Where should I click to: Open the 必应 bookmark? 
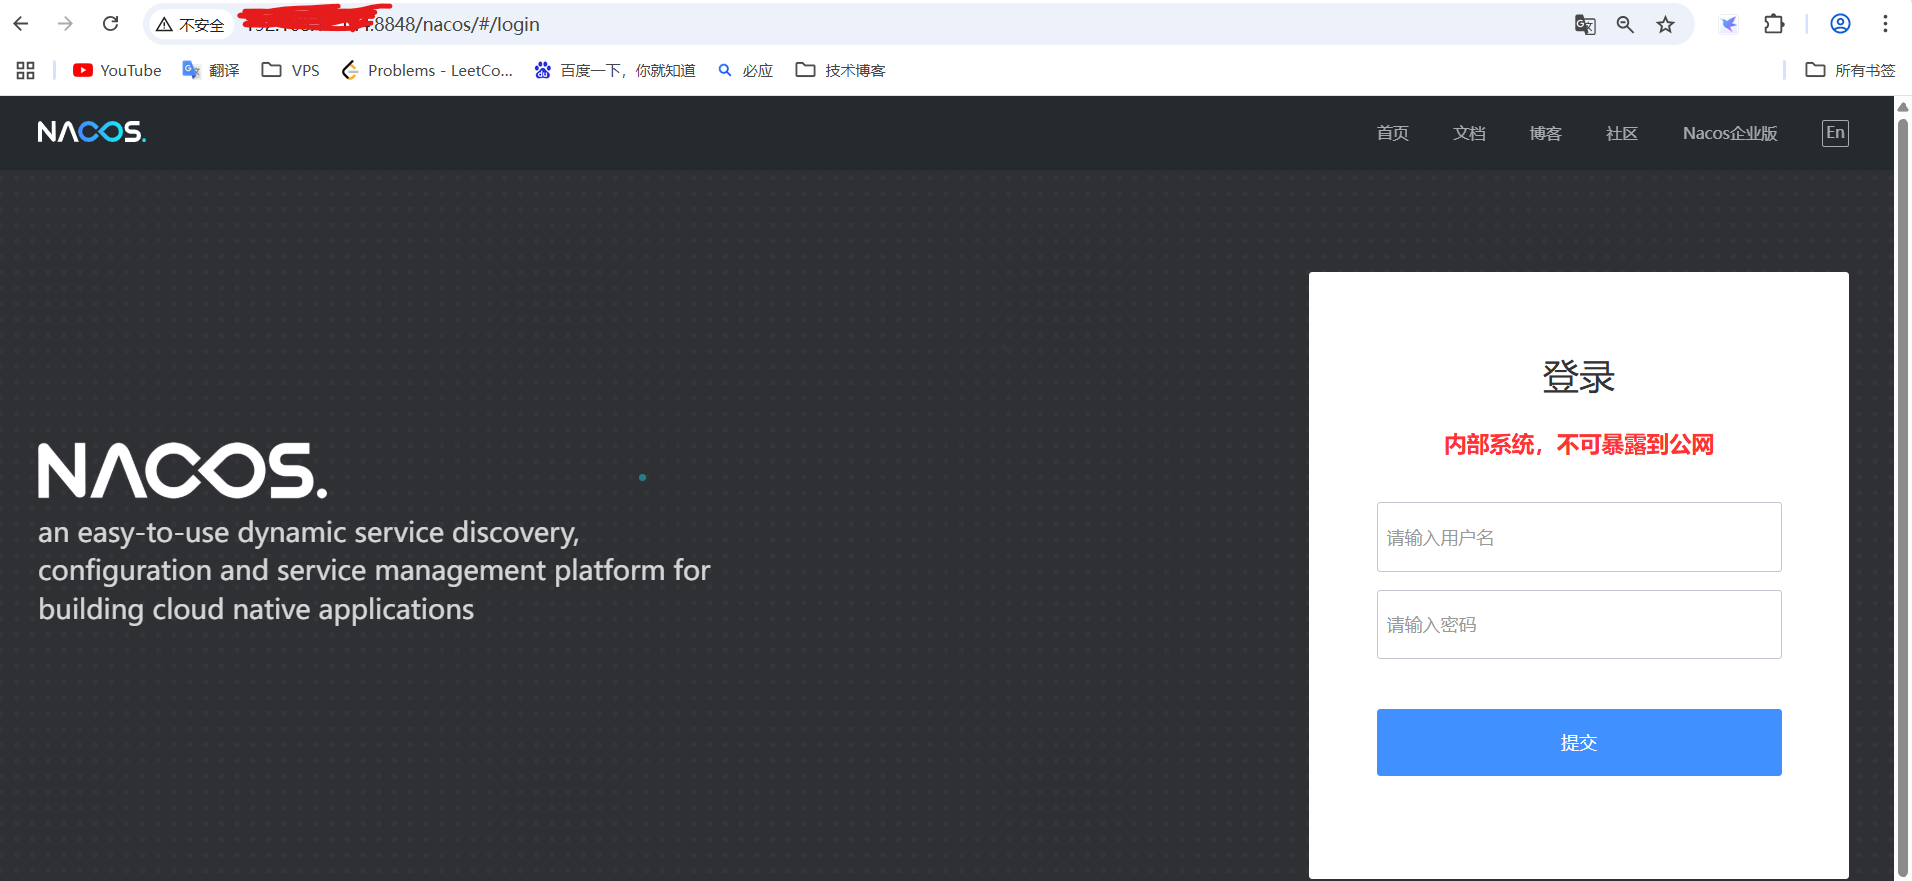click(x=746, y=70)
